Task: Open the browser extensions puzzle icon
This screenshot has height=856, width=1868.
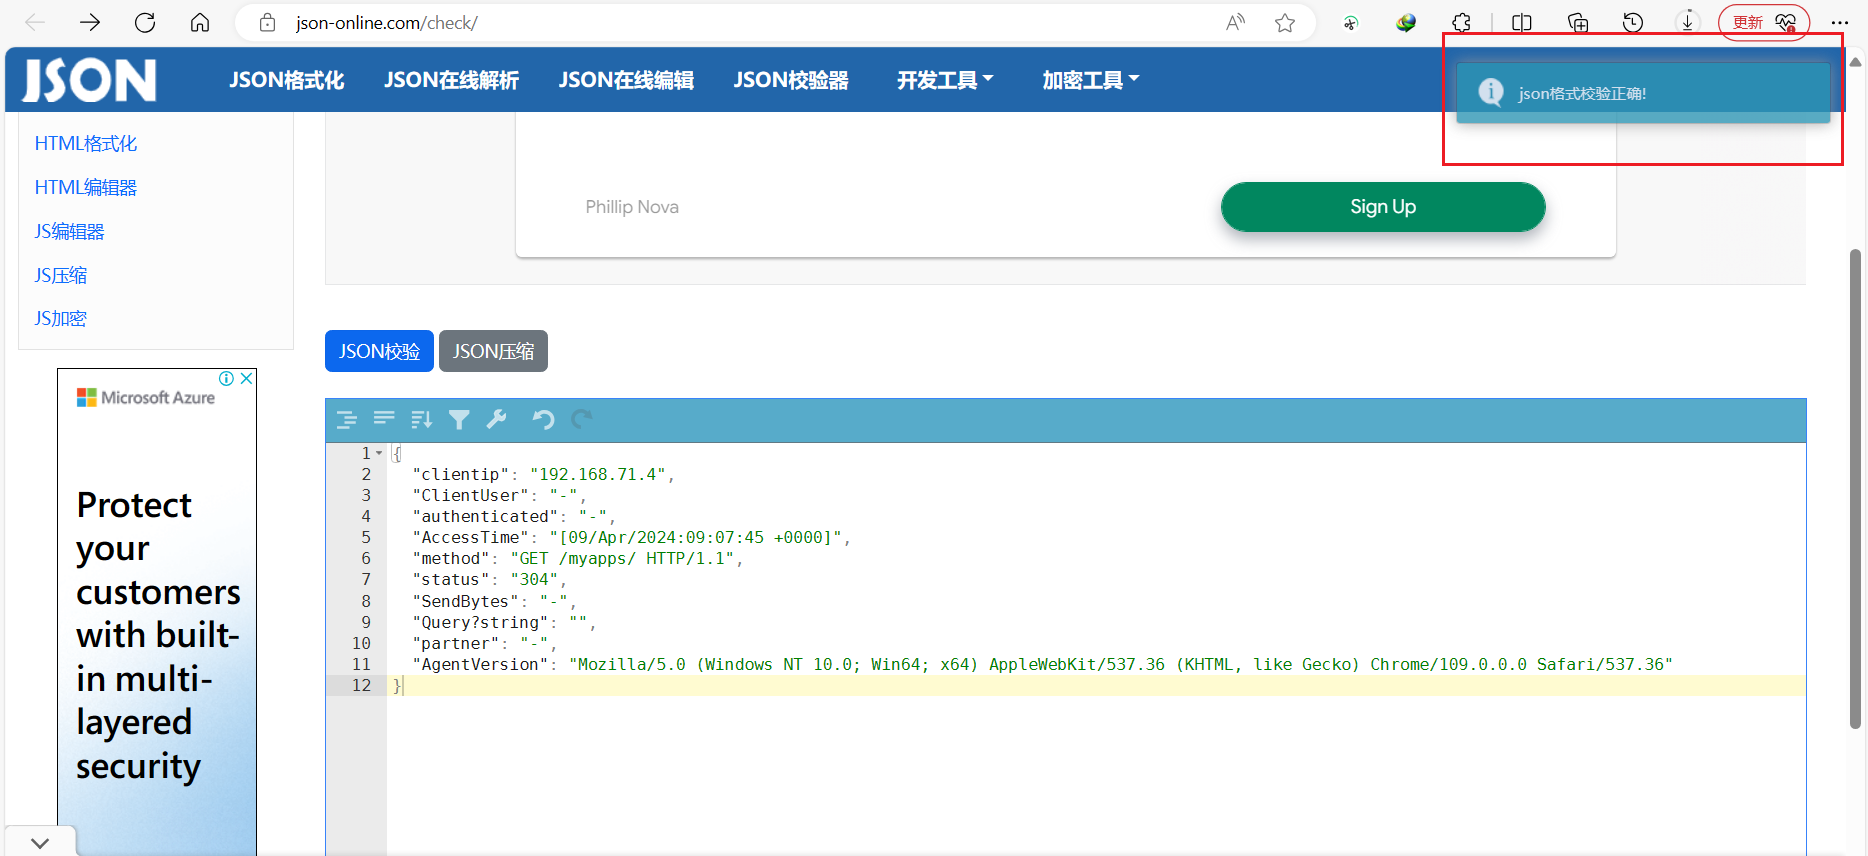Action: (1462, 22)
